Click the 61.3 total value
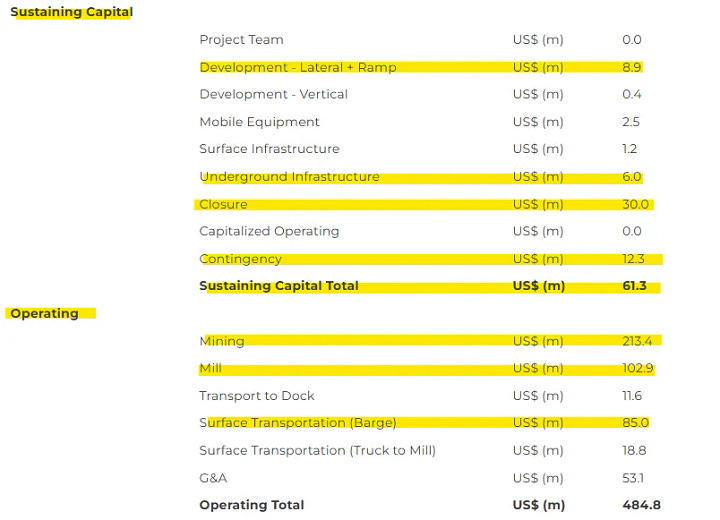 tap(635, 286)
